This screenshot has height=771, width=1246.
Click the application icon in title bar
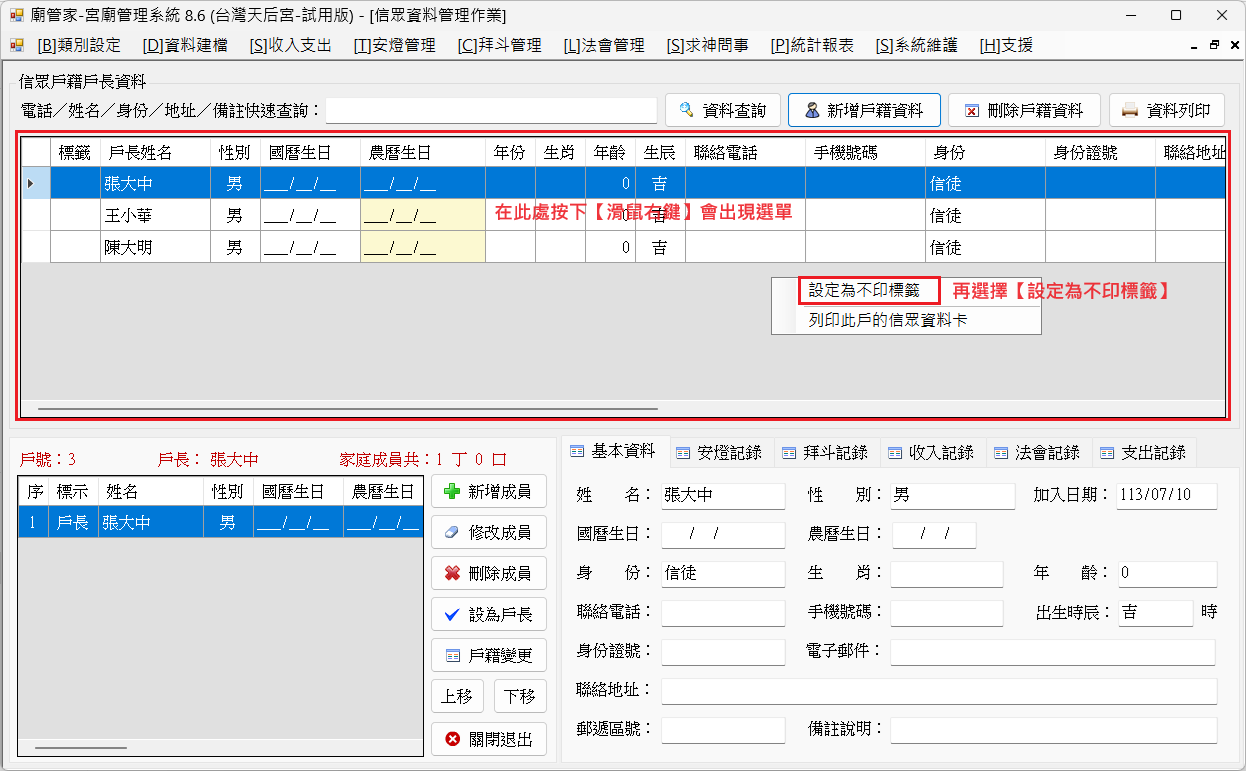[16, 15]
